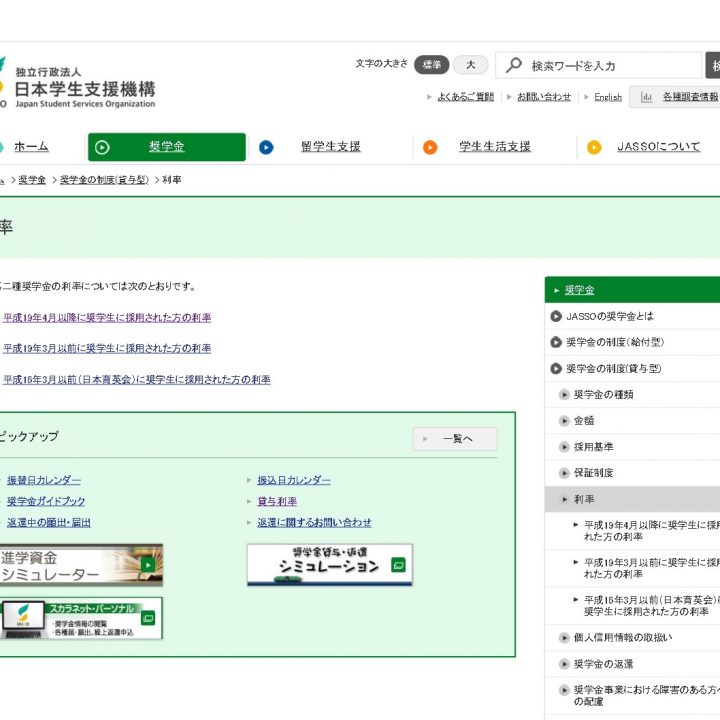Expand 奨学金の制度(給付型) in sidebar
The height and width of the screenshot is (720, 720).
pos(614,342)
